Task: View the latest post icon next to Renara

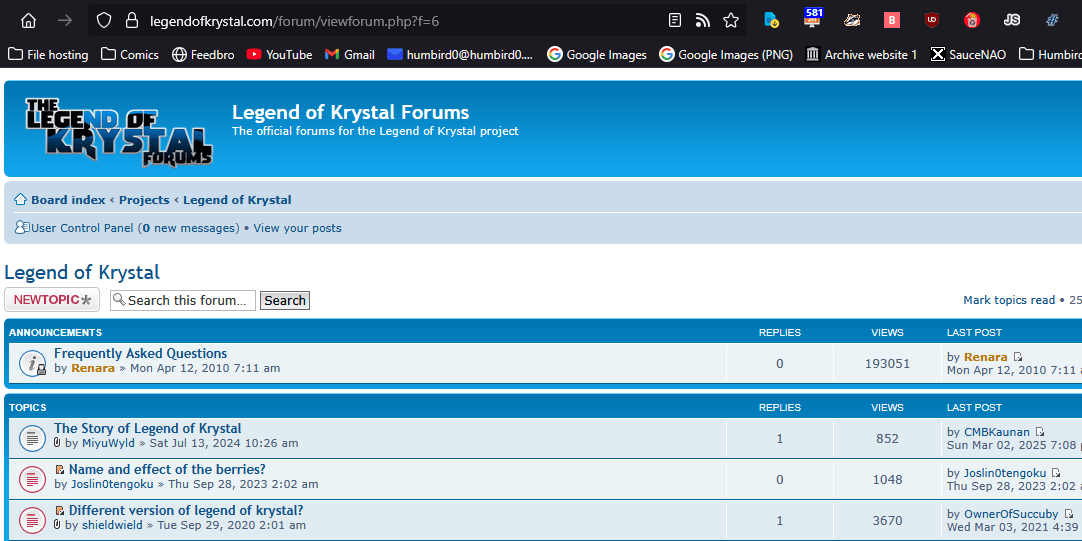Action: pos(1018,358)
